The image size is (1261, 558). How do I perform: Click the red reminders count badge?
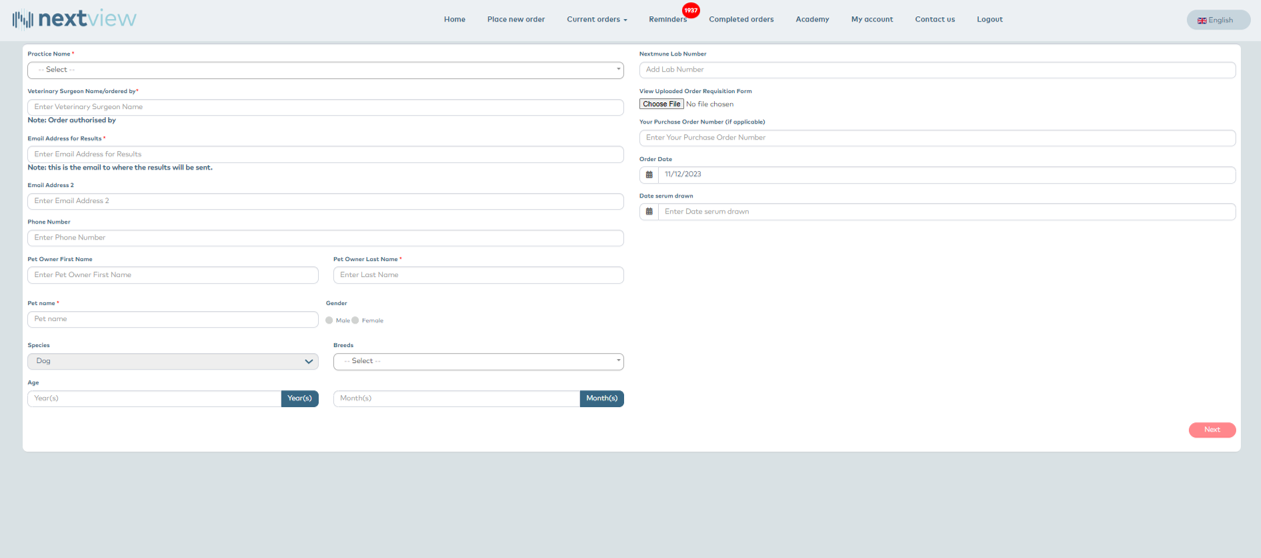point(690,10)
